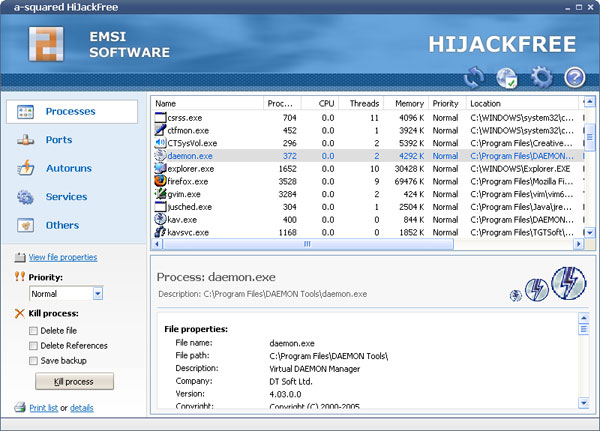The height and width of the screenshot is (431, 600).
Task: Click the gvim.exe process icon
Action: 160,194
